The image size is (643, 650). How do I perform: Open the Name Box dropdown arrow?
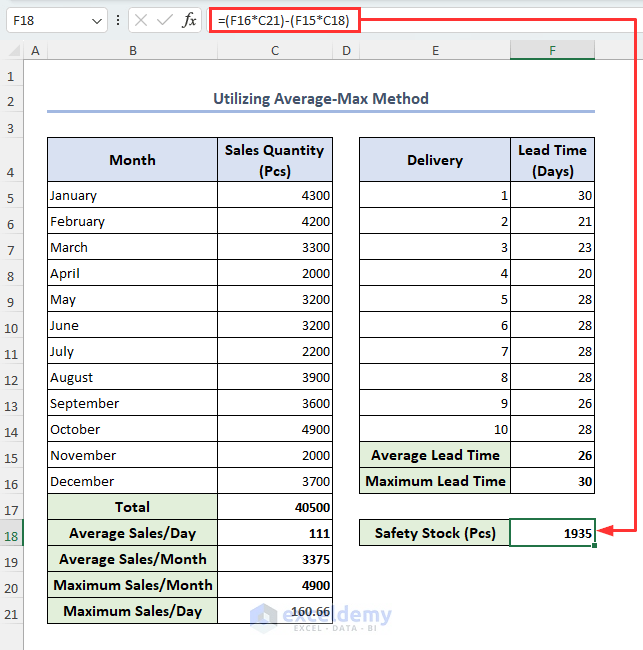96,20
